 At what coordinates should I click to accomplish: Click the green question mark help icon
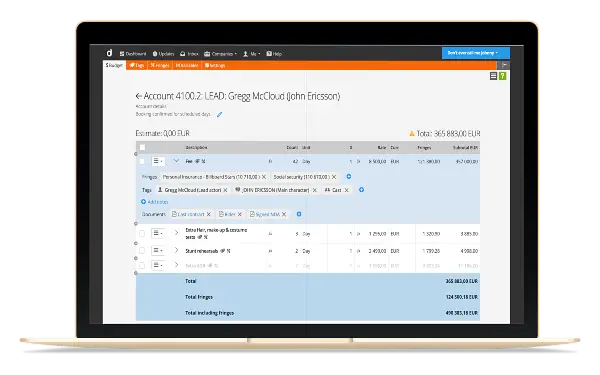pyautogui.click(x=502, y=76)
